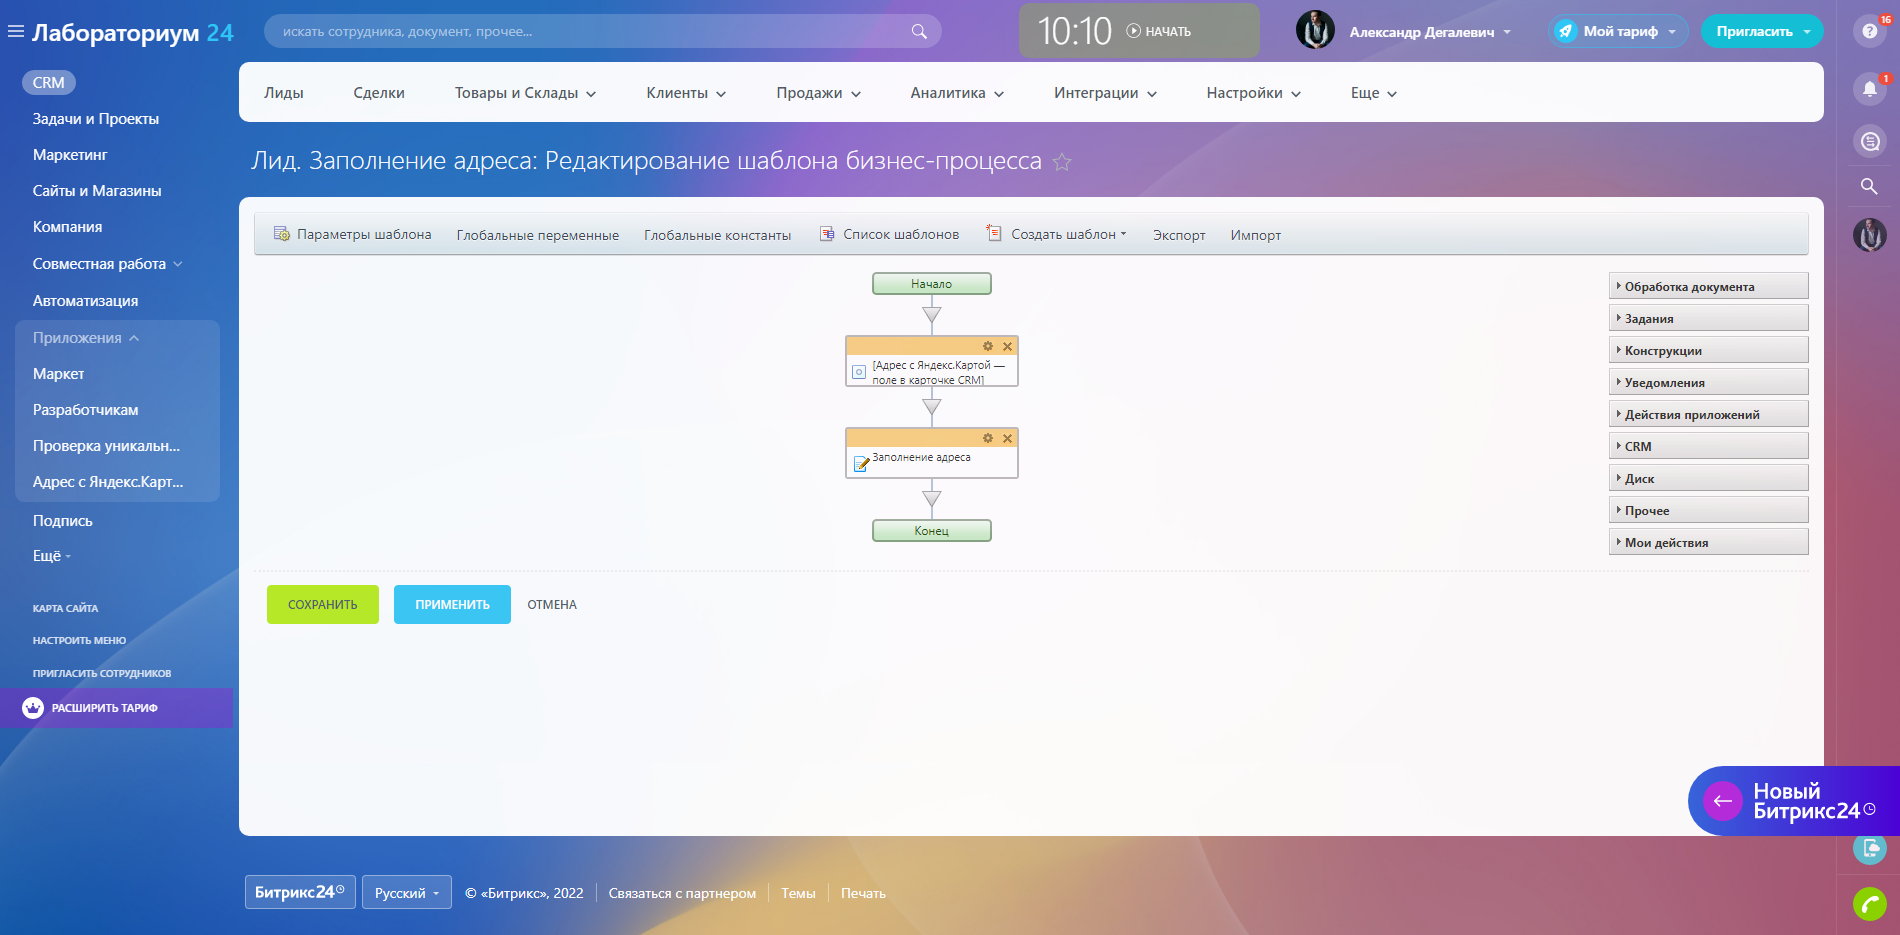Collapse the Приложения sidebar group

click(86, 338)
